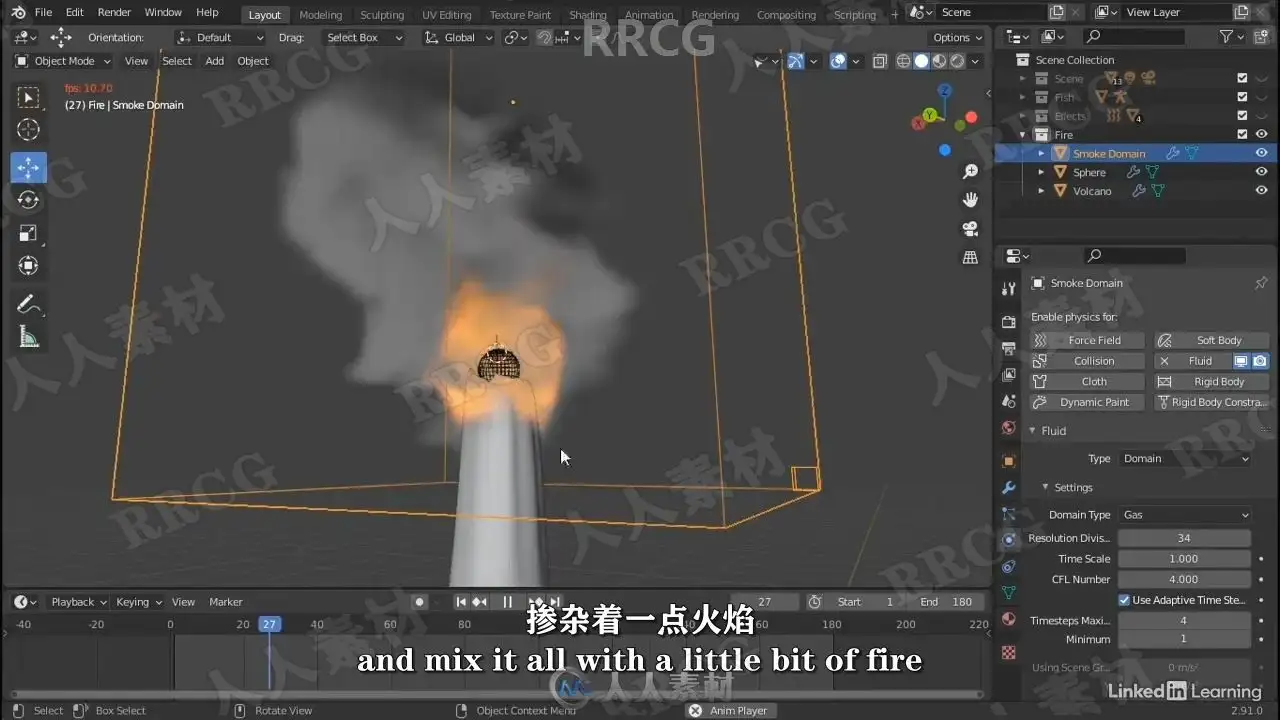The height and width of the screenshot is (720, 1280).
Task: Select the Transform tool
Action: click(28, 266)
